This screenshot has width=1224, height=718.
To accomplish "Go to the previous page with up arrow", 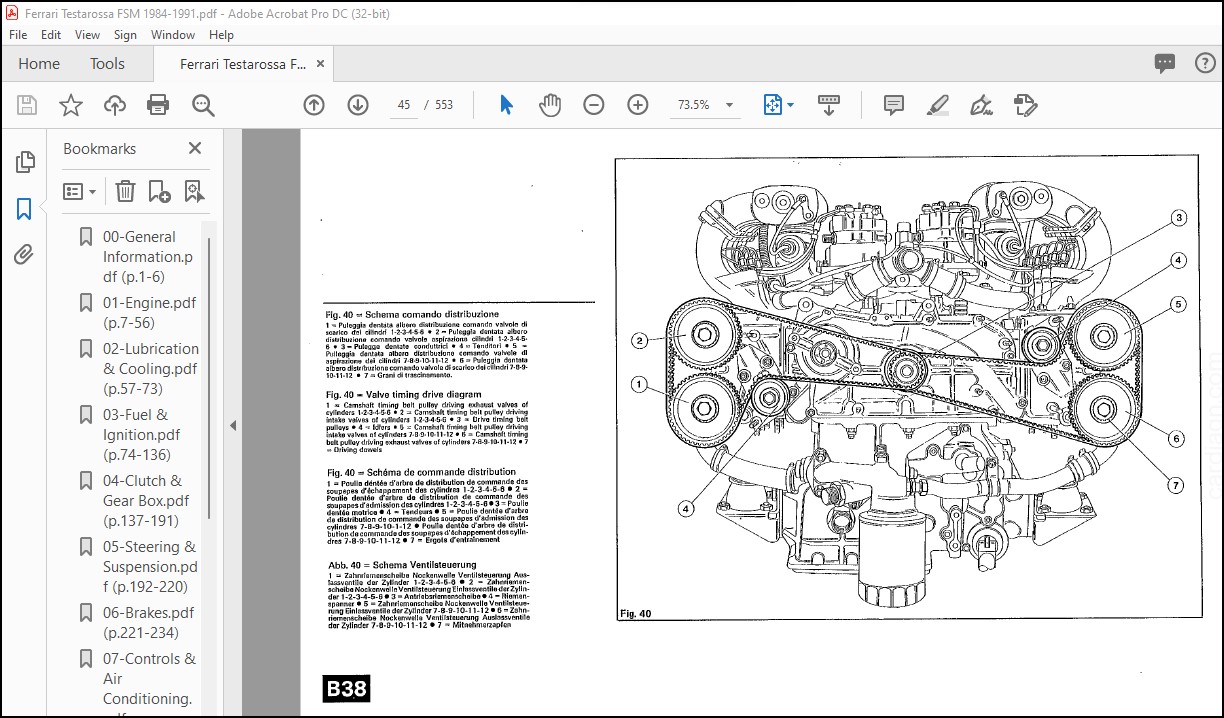I will [314, 105].
